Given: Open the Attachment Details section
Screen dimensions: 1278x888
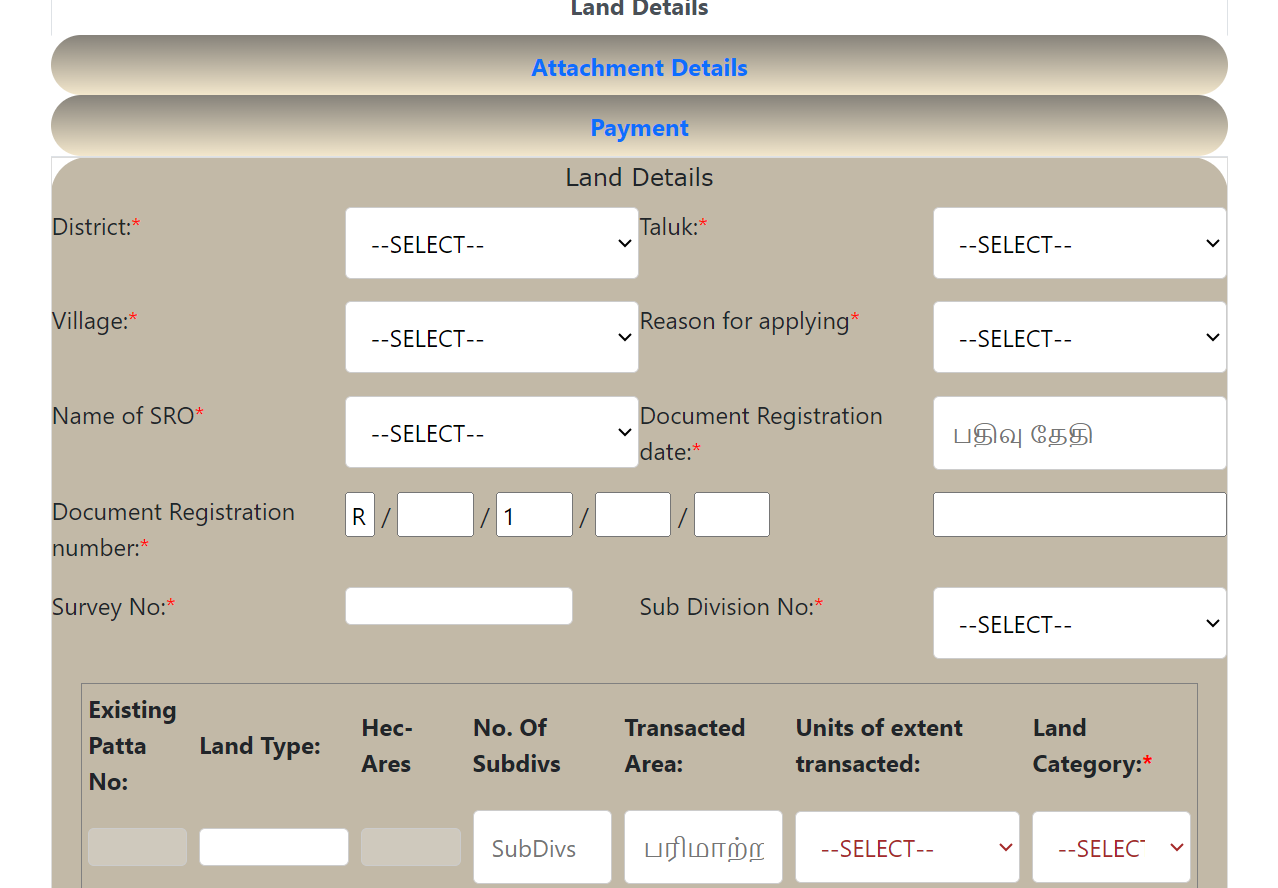Looking at the screenshot, I should point(639,67).
